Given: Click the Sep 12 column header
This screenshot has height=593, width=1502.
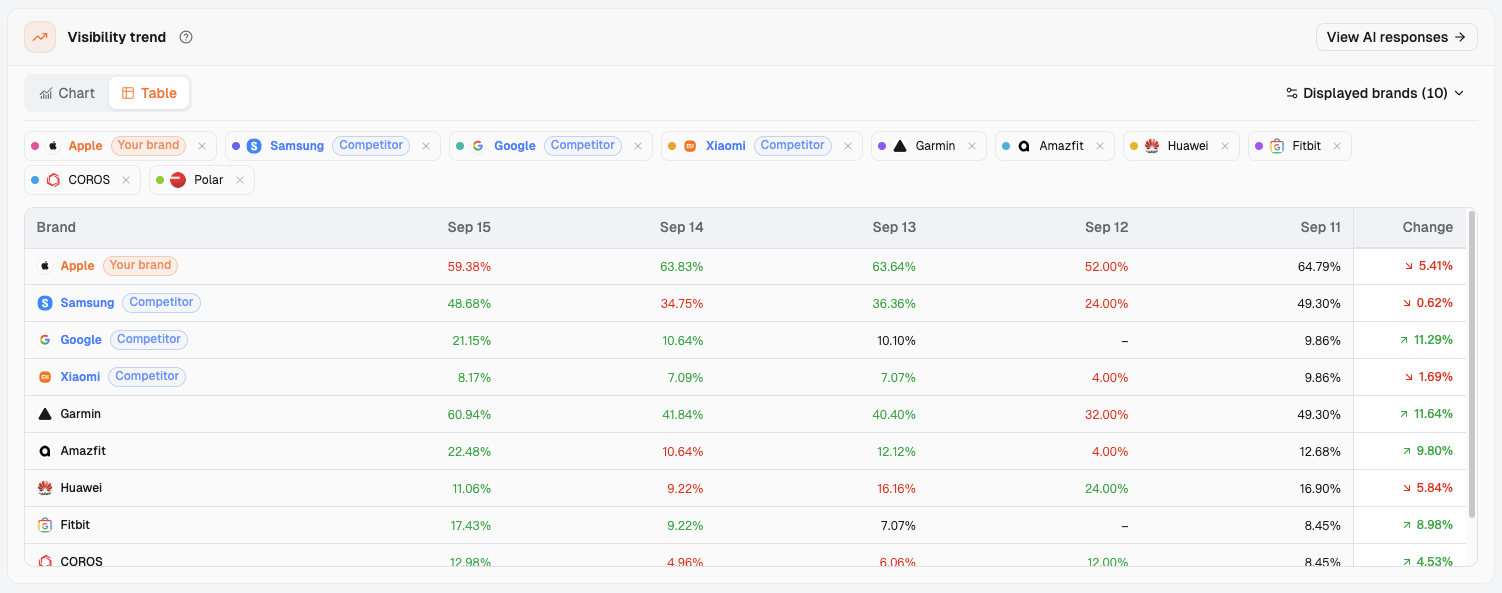Looking at the screenshot, I should click(1106, 228).
